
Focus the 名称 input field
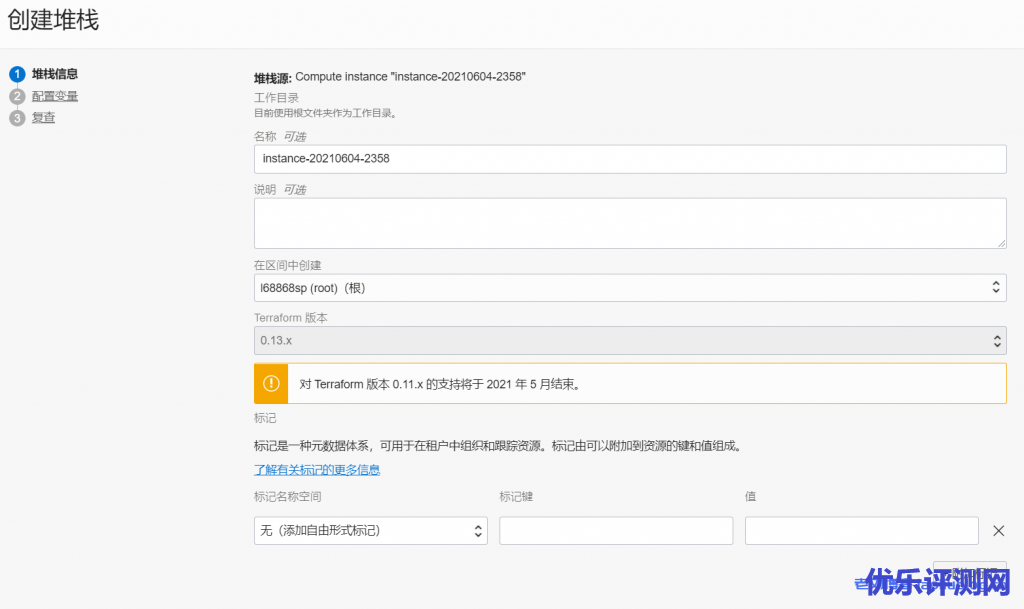pyautogui.click(x=630, y=159)
